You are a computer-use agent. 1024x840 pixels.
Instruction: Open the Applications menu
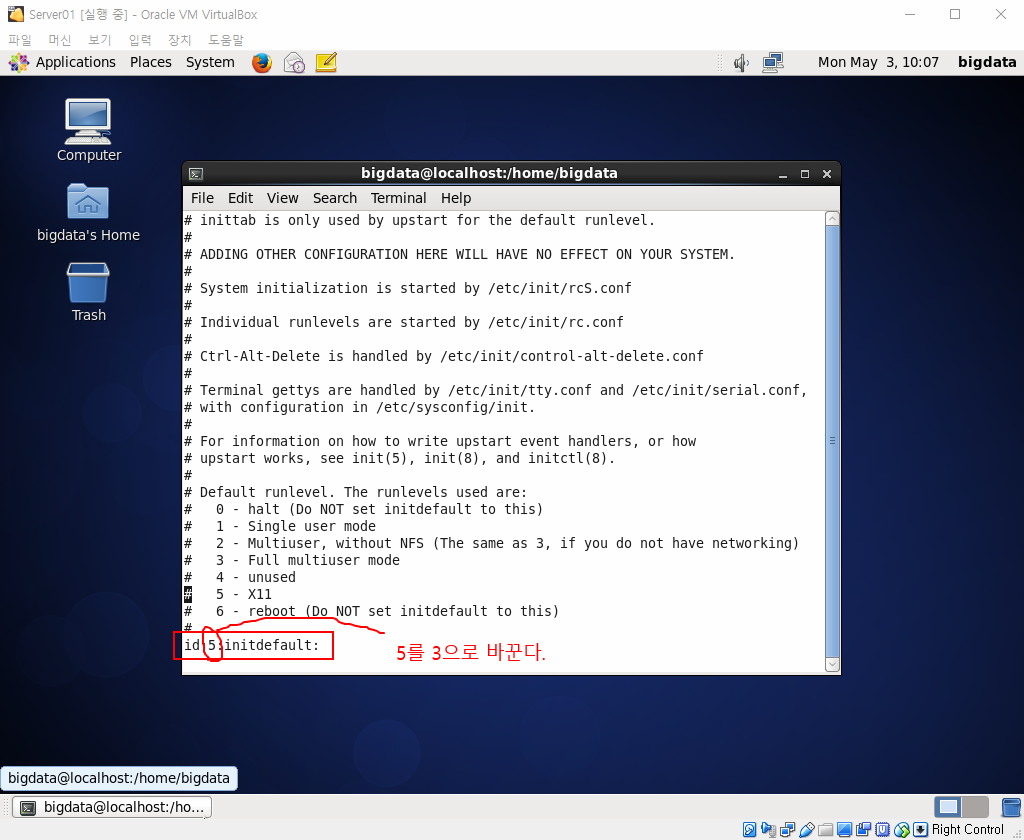76,62
